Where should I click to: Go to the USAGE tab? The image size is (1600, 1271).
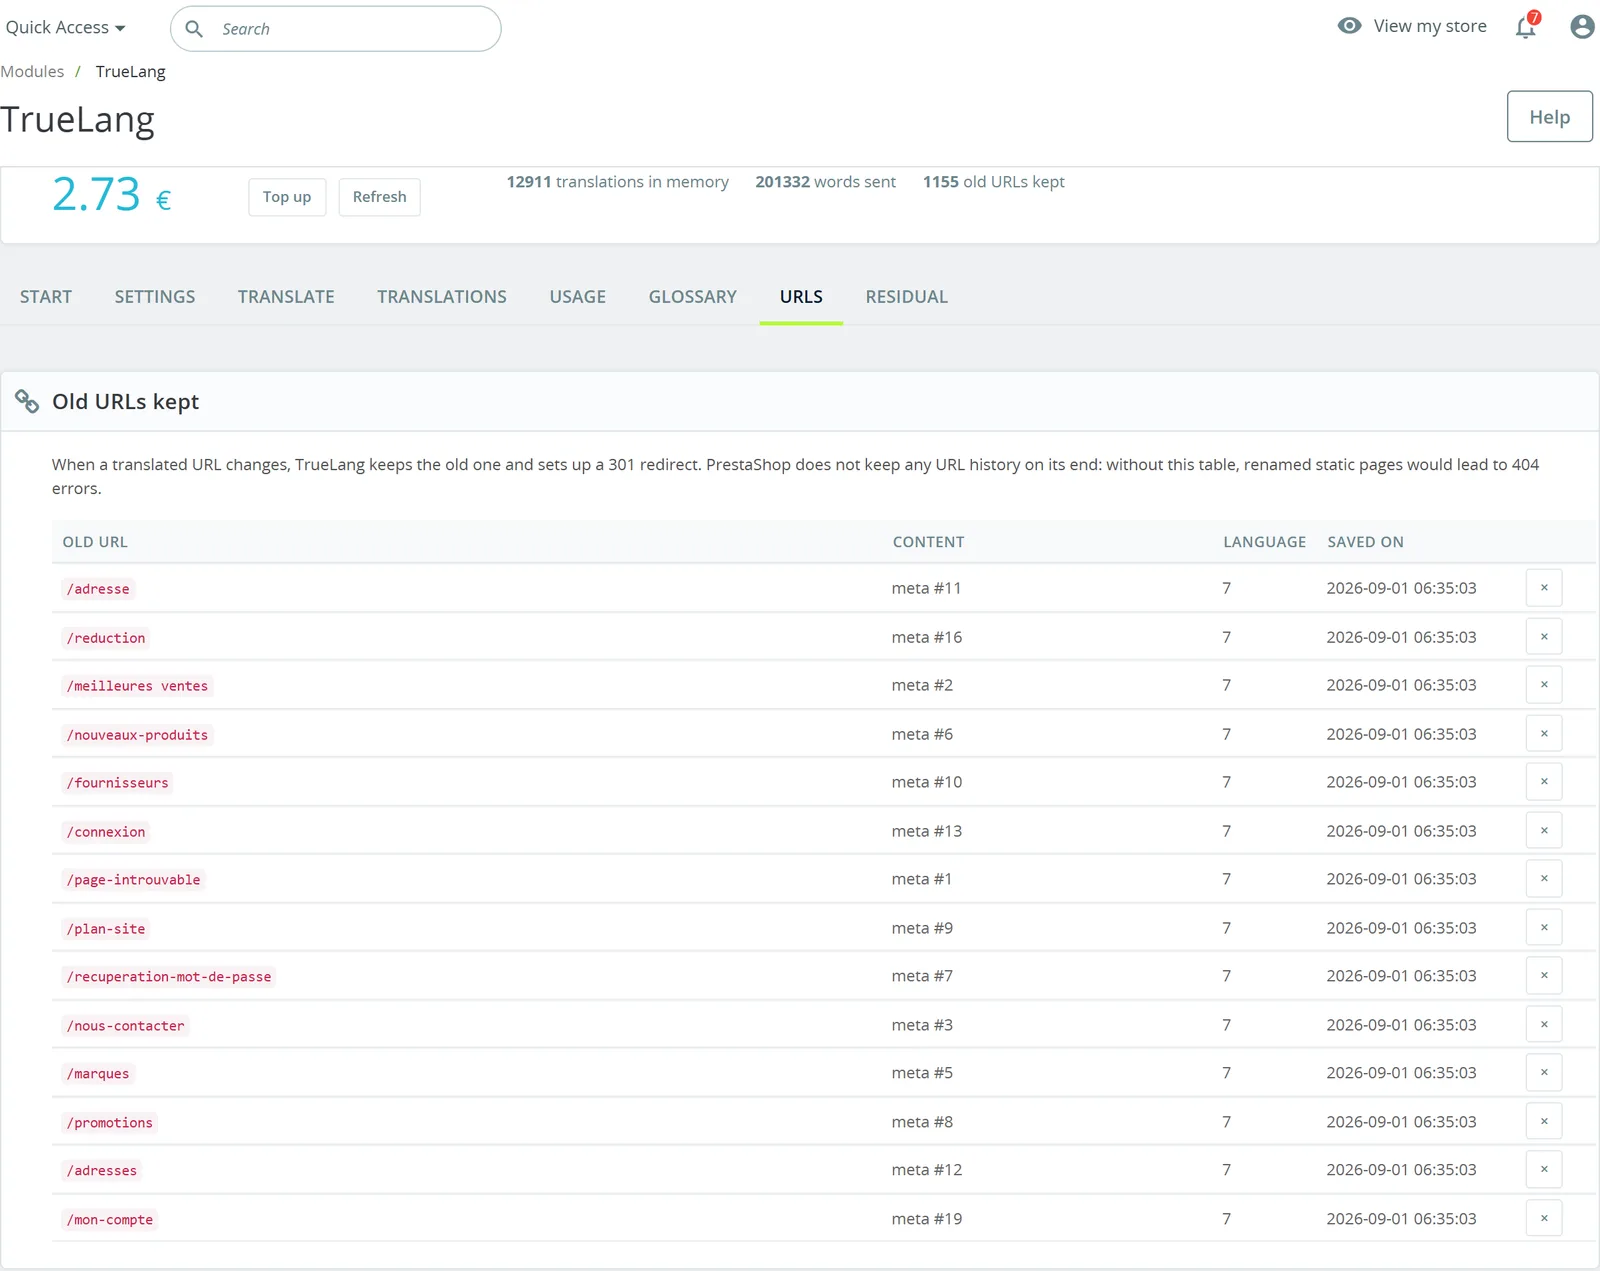[x=578, y=297]
